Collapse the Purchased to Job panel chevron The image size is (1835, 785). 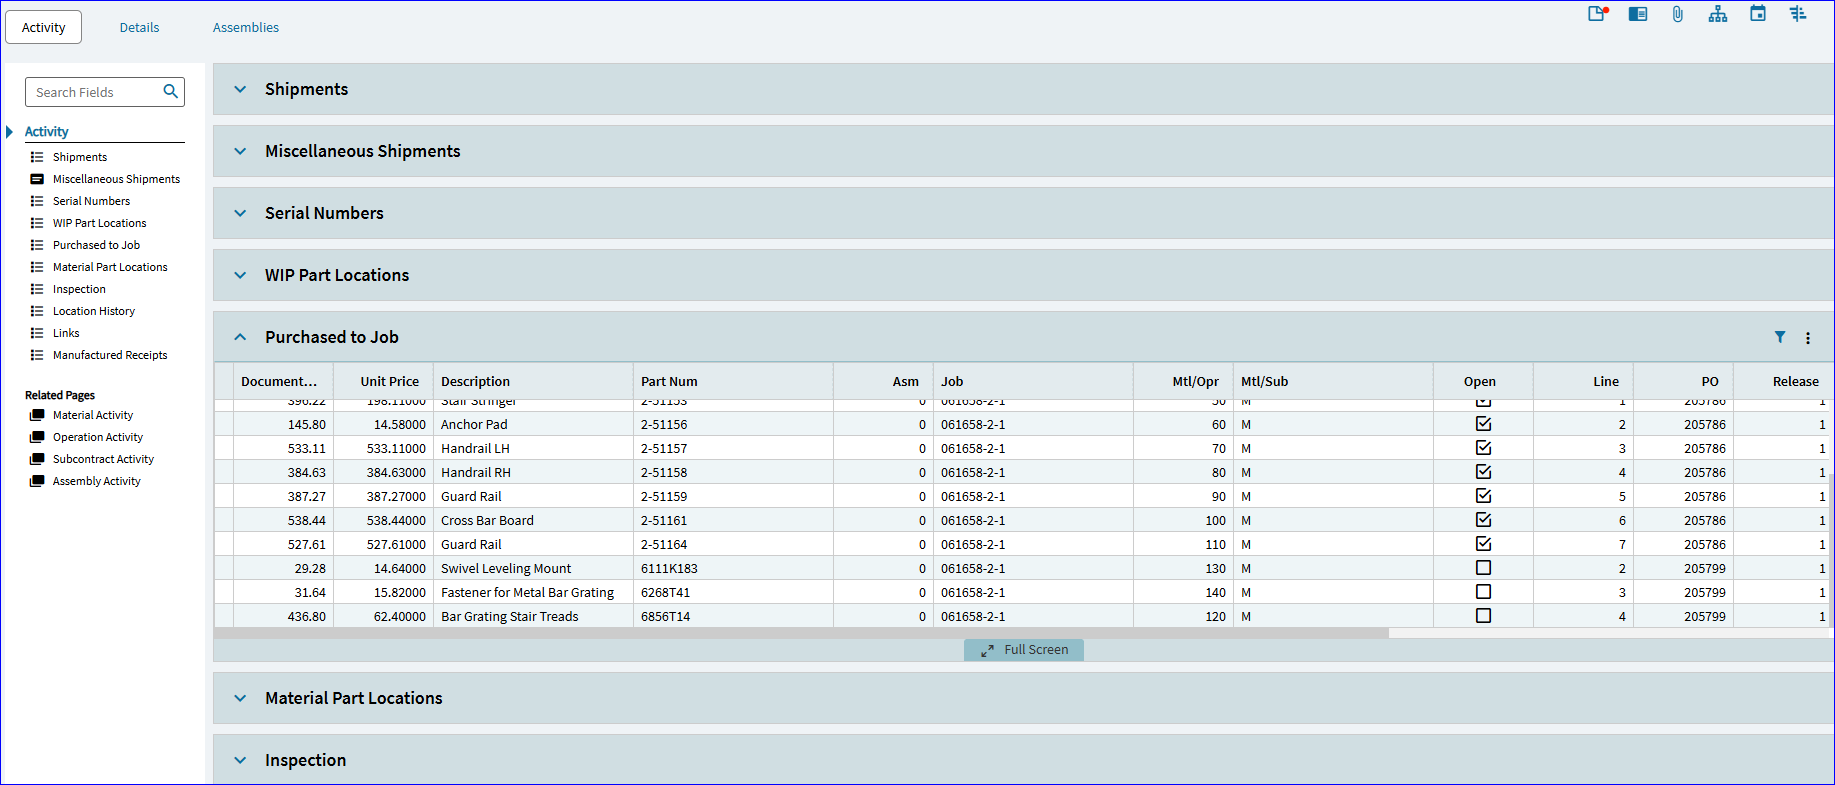pos(240,337)
